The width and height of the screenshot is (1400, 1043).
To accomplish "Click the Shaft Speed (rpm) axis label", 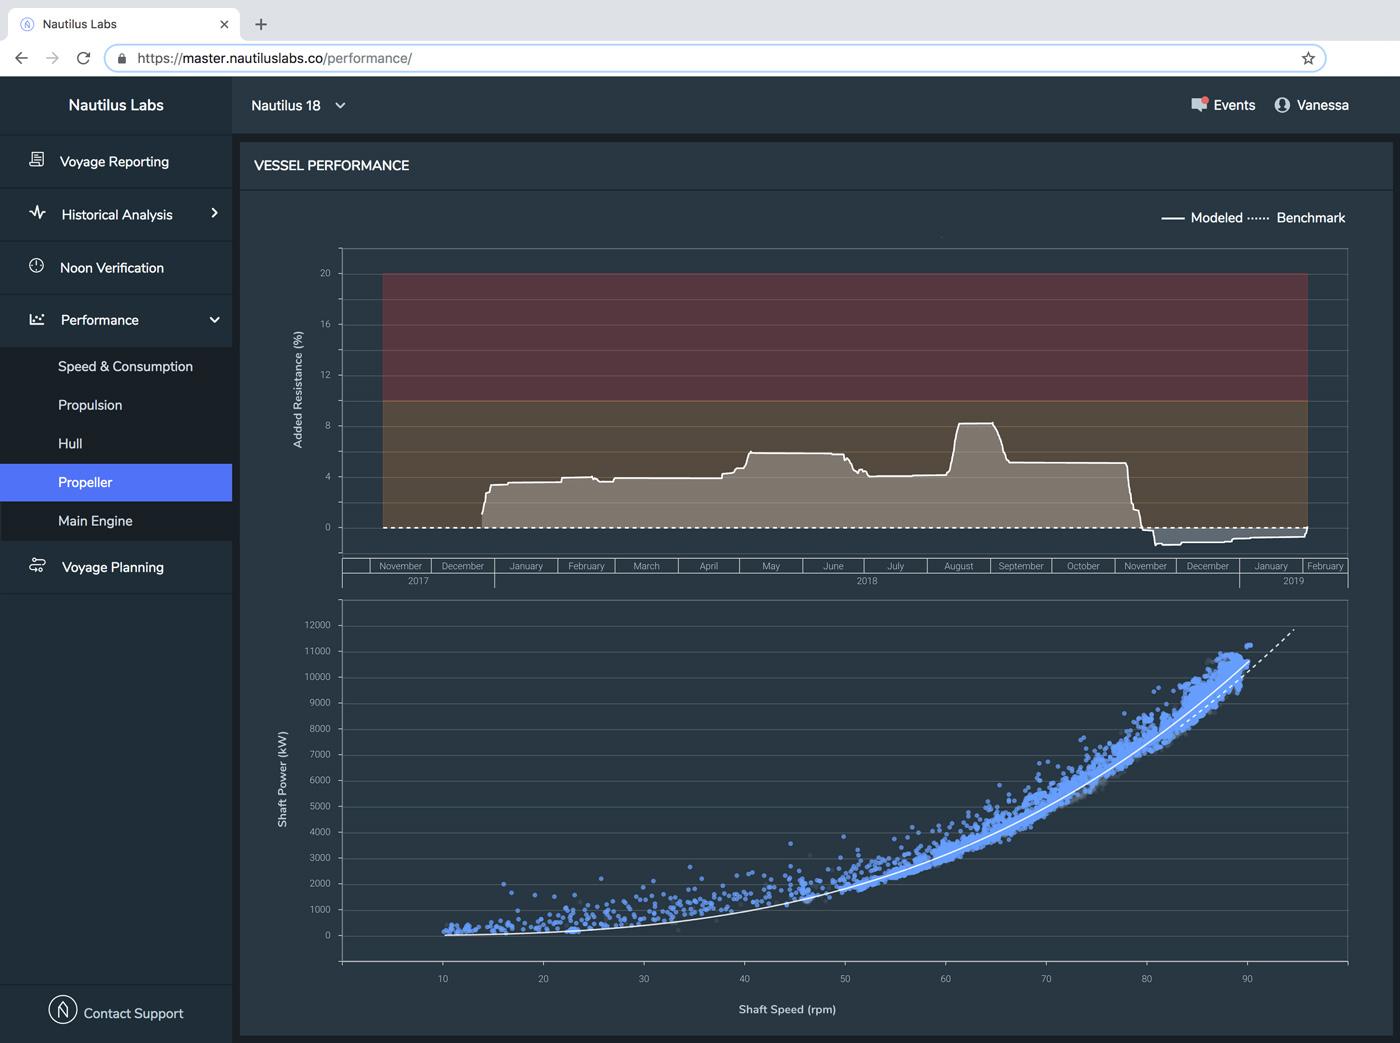I will (787, 1009).
